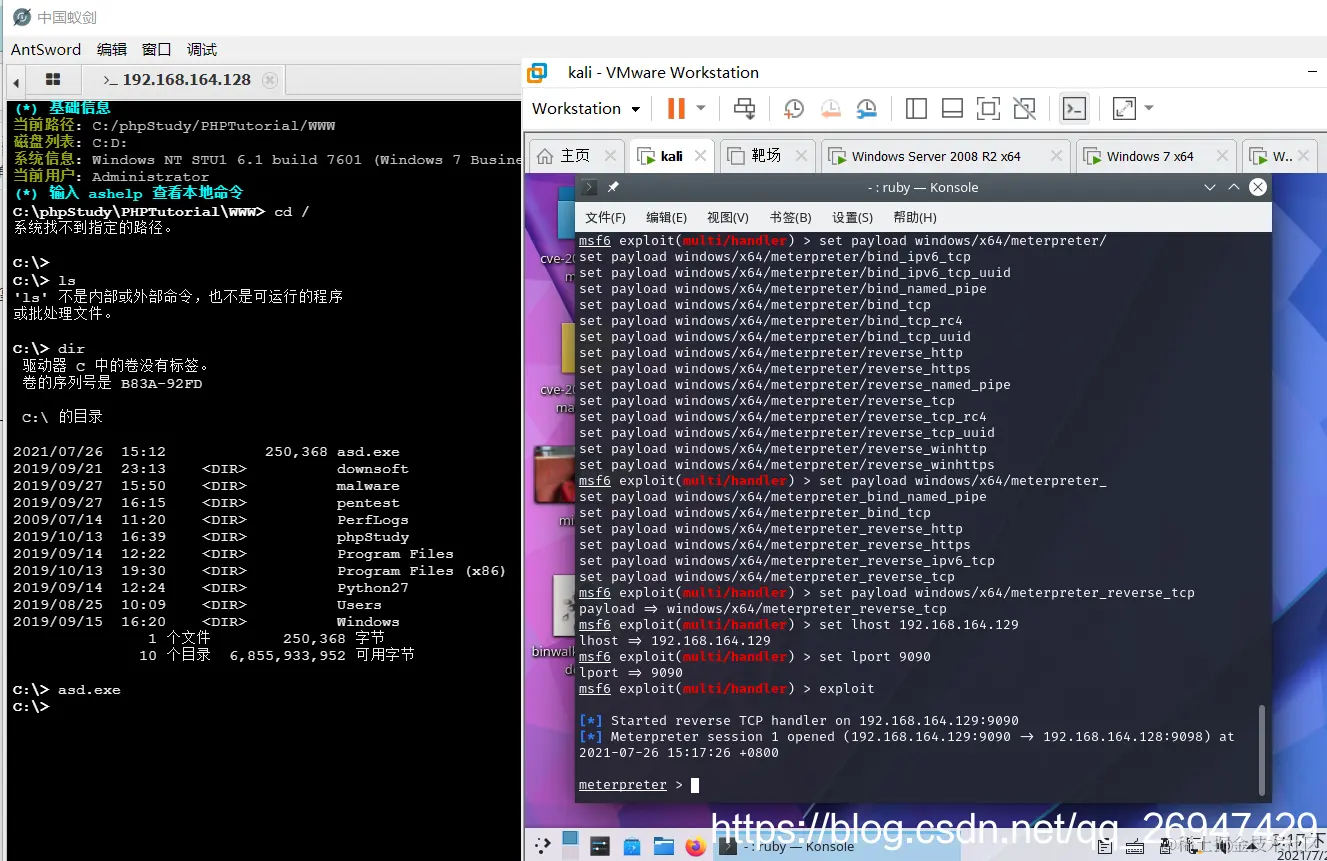Open the 视图(V) menu in Konsole

click(727, 217)
